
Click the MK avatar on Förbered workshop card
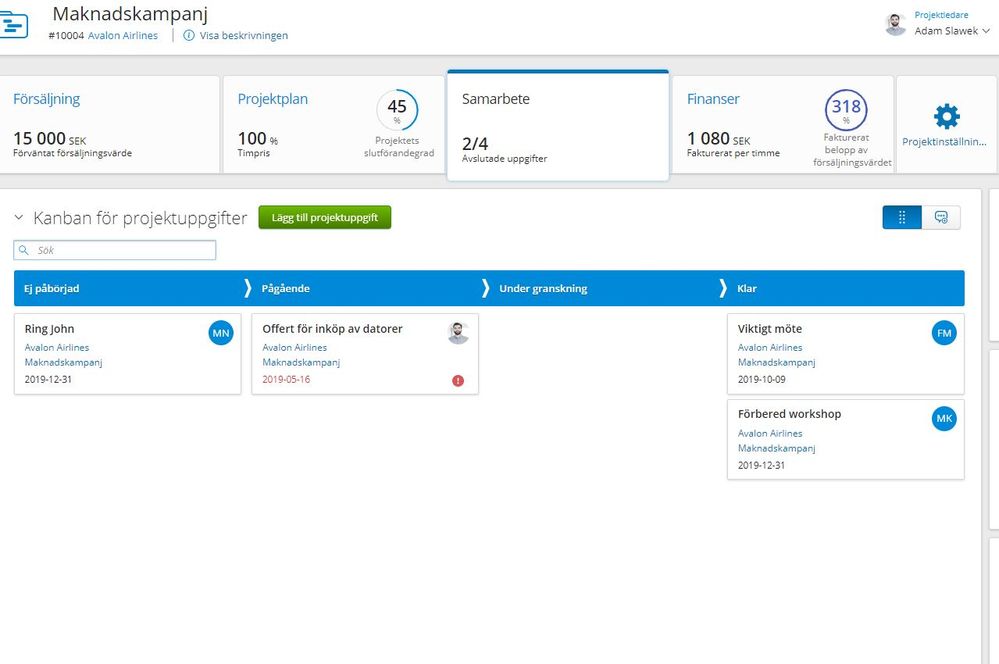pyautogui.click(x=944, y=419)
